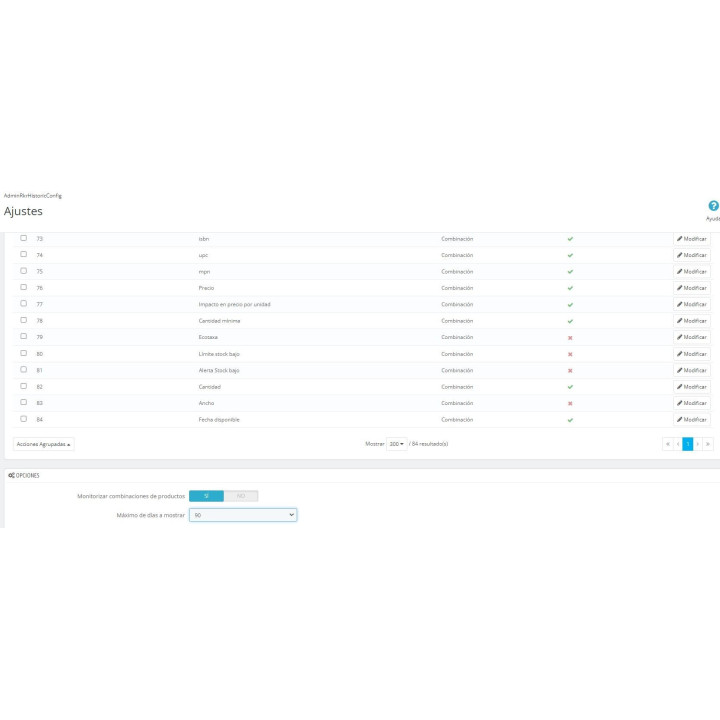The height and width of the screenshot is (720, 720).
Task: Enable red cross status for Ancho row
Action: tap(570, 403)
